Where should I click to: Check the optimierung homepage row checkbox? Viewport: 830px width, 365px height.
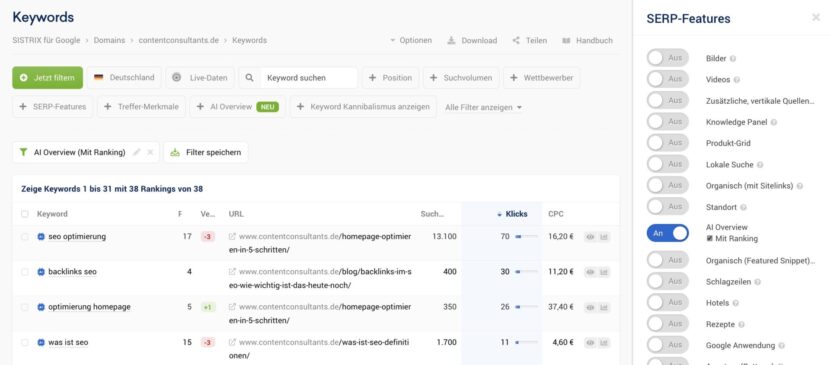pyautogui.click(x=25, y=307)
